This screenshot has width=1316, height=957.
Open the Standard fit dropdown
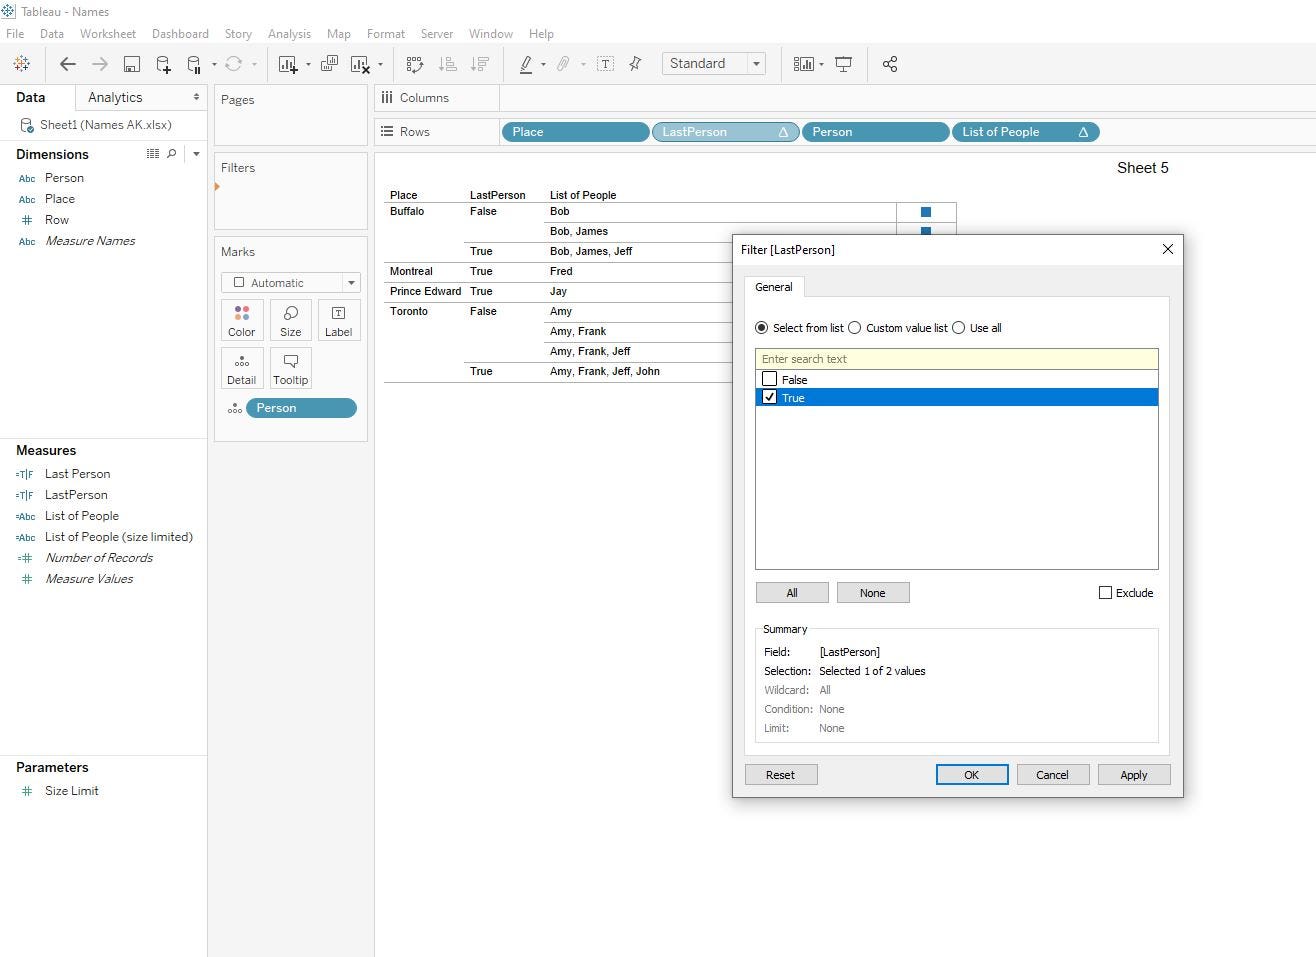[755, 63]
